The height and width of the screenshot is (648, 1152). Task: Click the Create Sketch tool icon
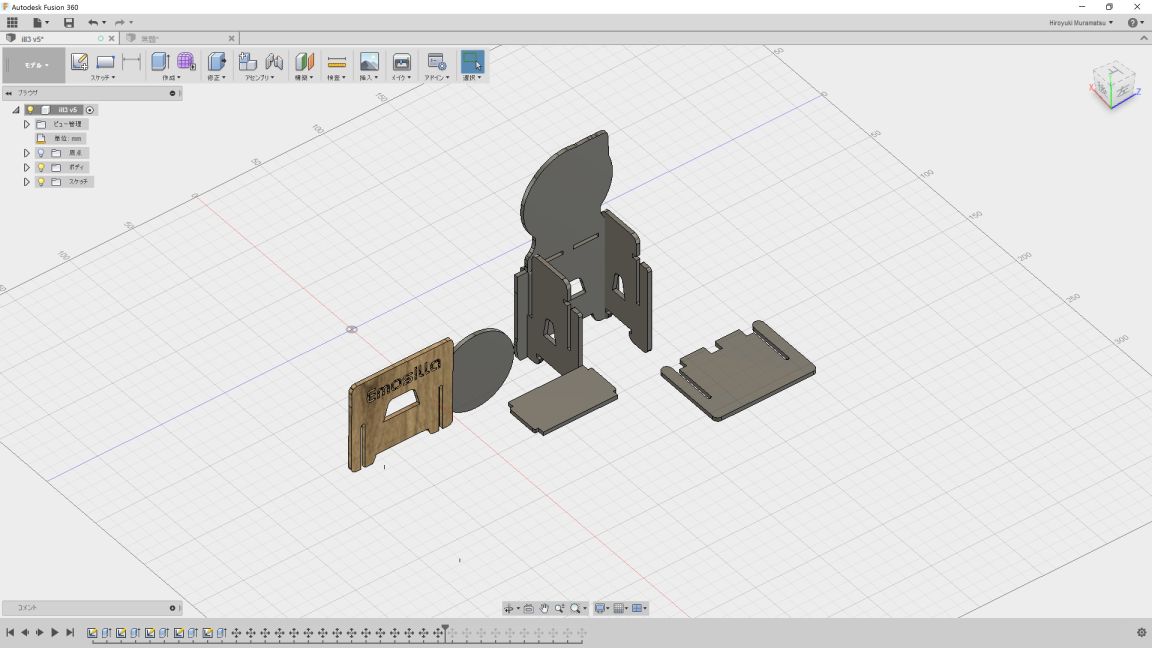(x=79, y=62)
